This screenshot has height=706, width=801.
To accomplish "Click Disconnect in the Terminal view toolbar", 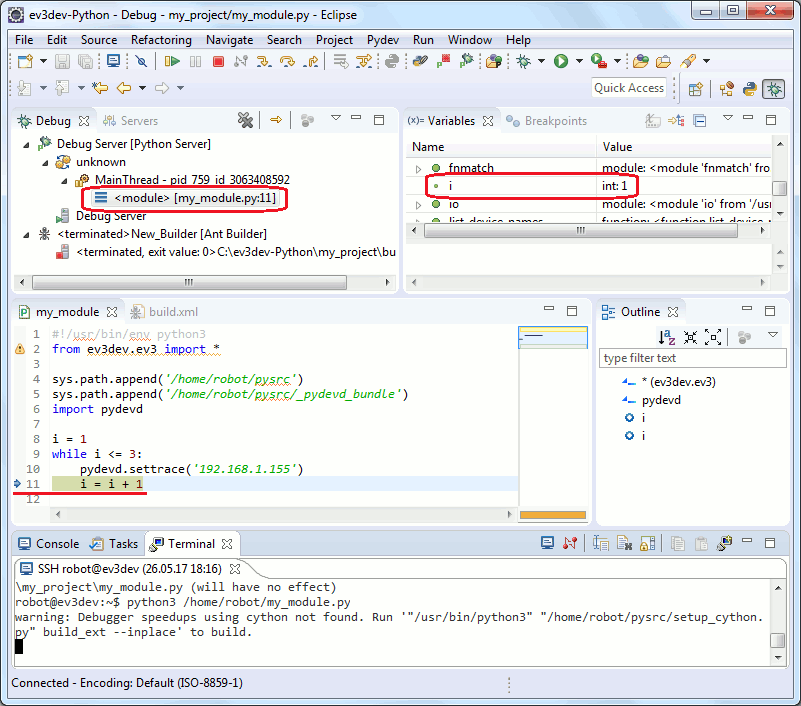I will (570, 543).
